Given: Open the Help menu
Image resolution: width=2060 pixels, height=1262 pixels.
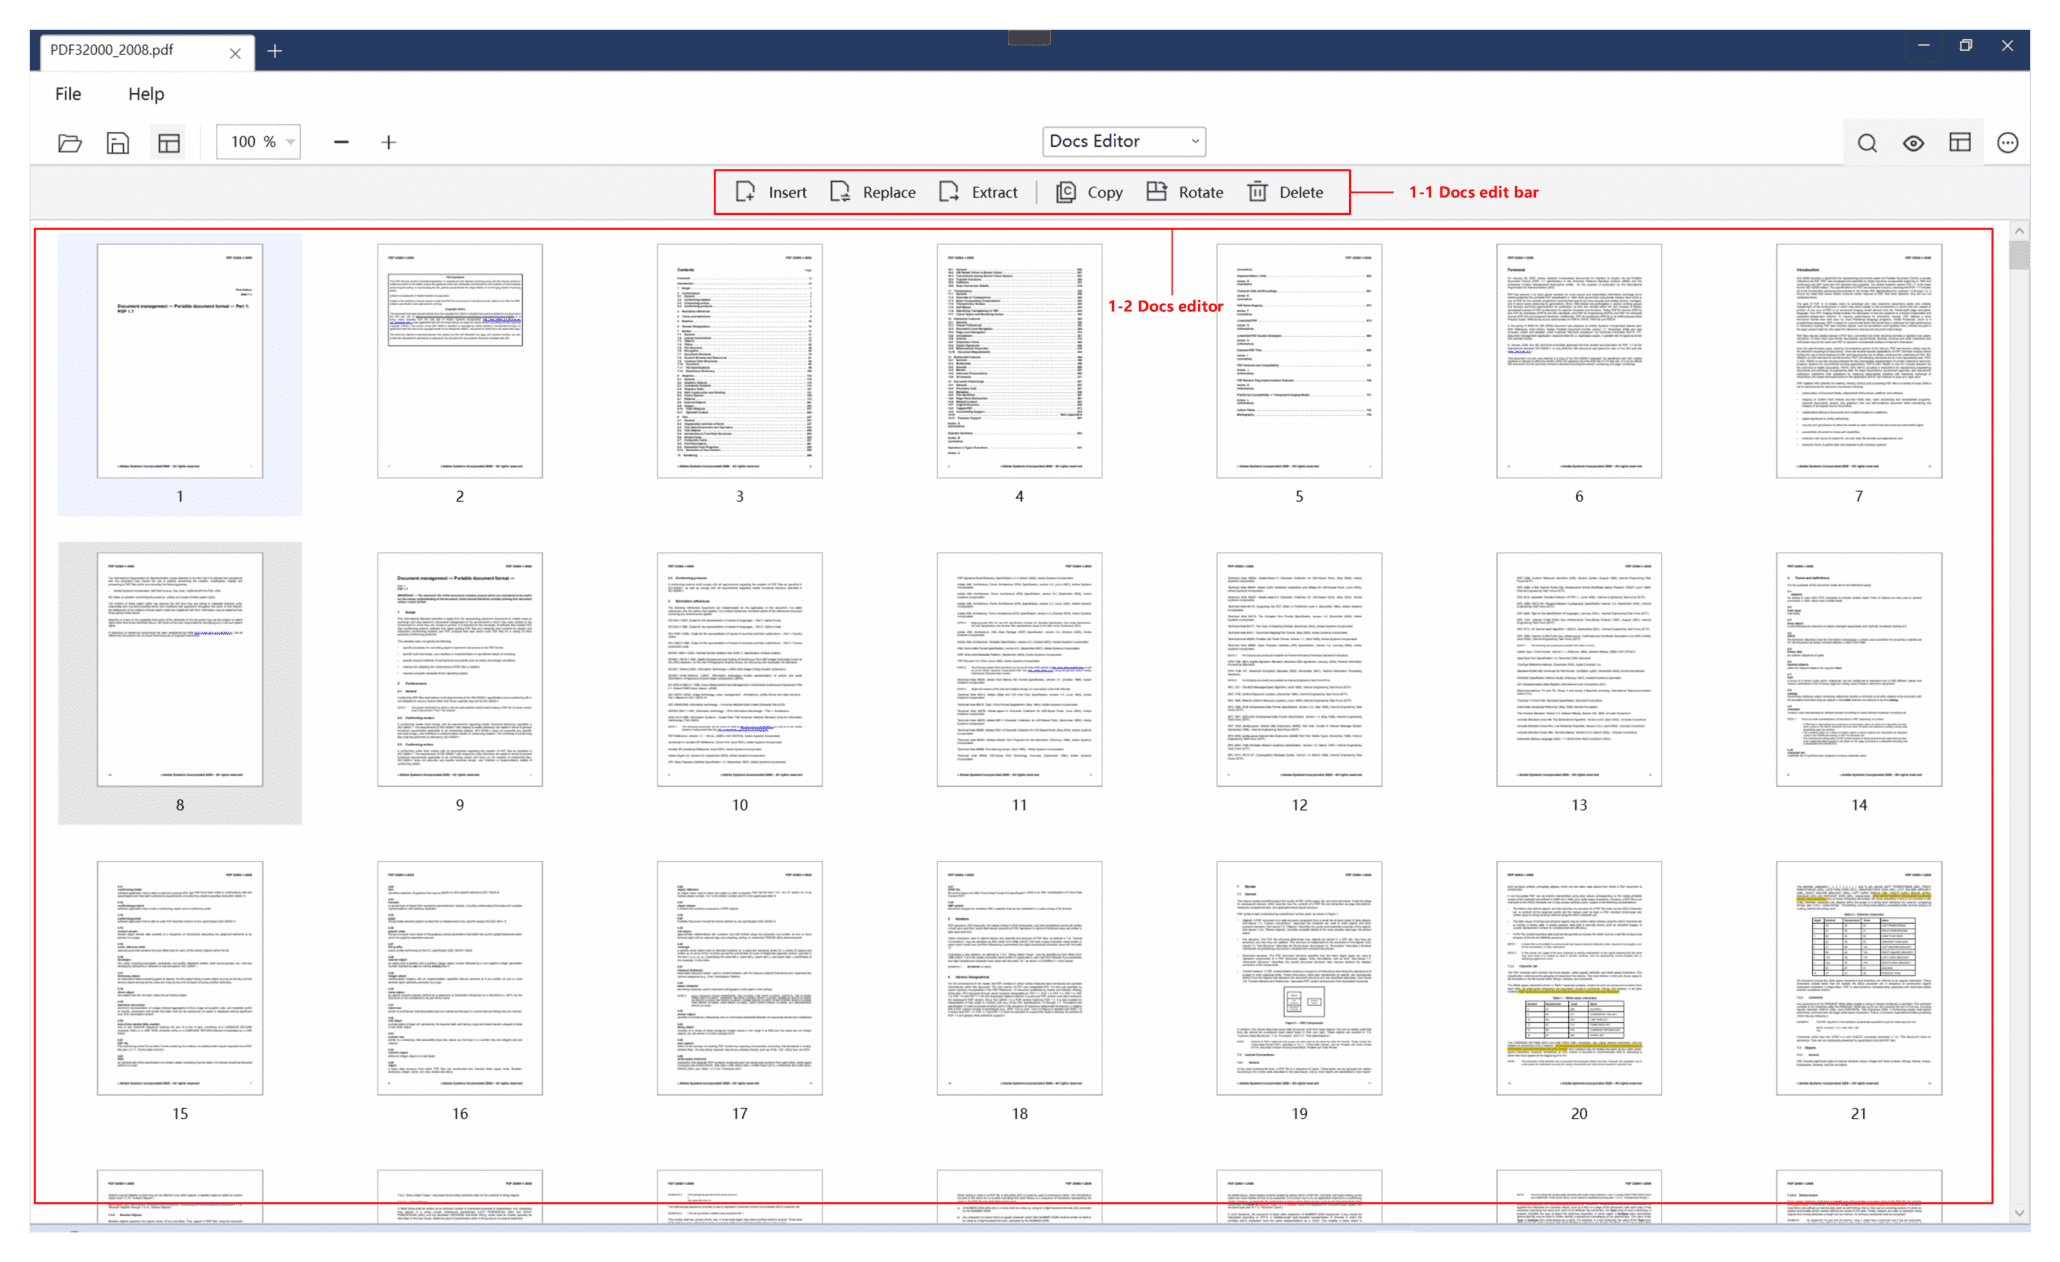Looking at the screenshot, I should click(x=146, y=94).
